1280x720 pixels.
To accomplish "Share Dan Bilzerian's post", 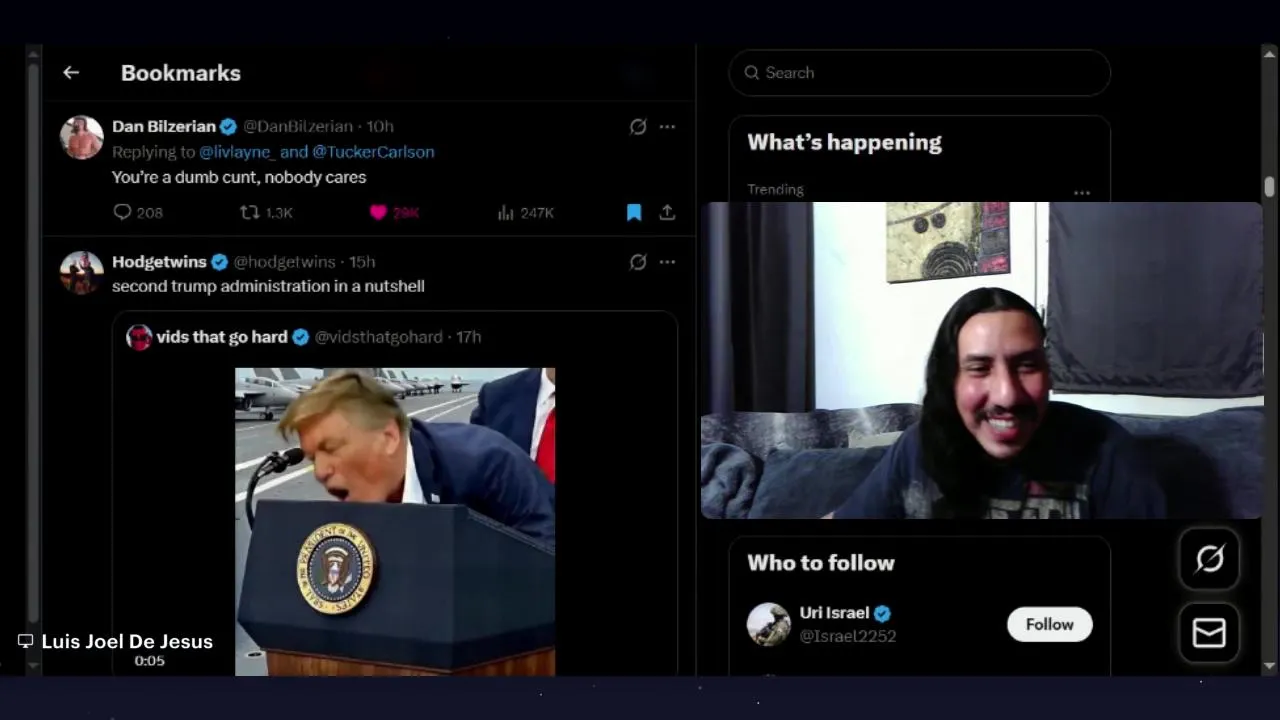I will pyautogui.click(x=667, y=212).
